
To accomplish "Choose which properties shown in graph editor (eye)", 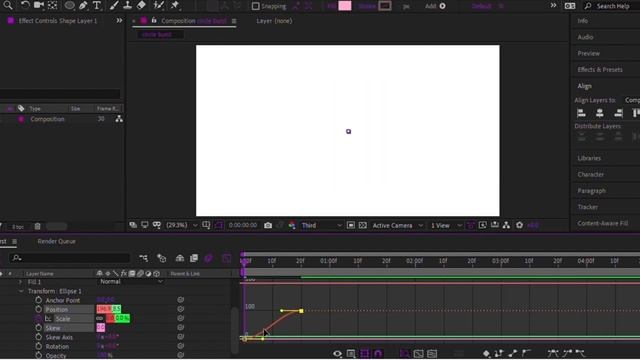I will pos(337,353).
